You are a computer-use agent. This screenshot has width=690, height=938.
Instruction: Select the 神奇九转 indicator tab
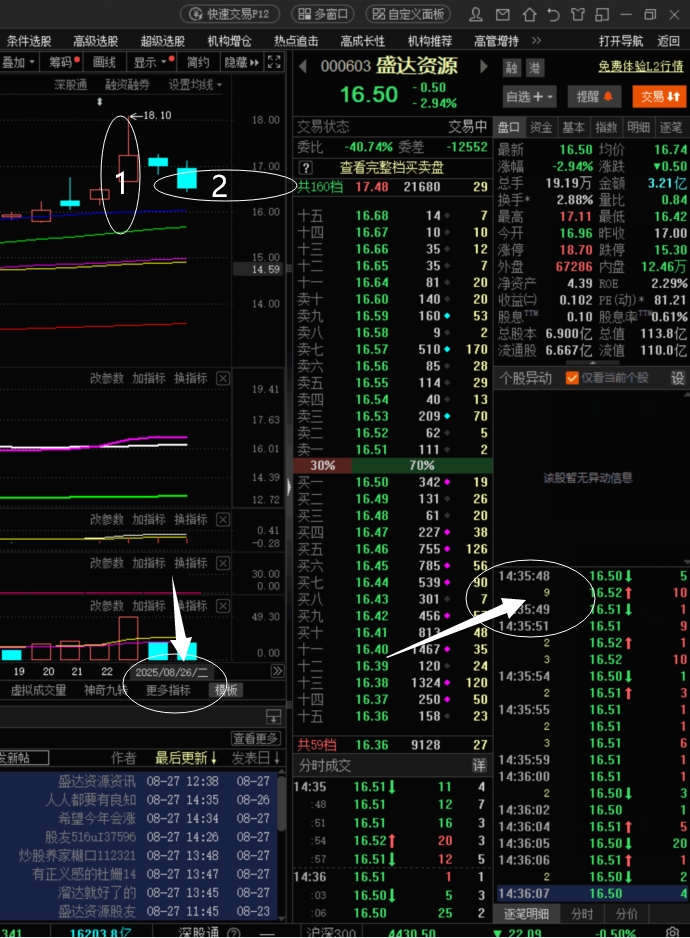click(x=106, y=690)
